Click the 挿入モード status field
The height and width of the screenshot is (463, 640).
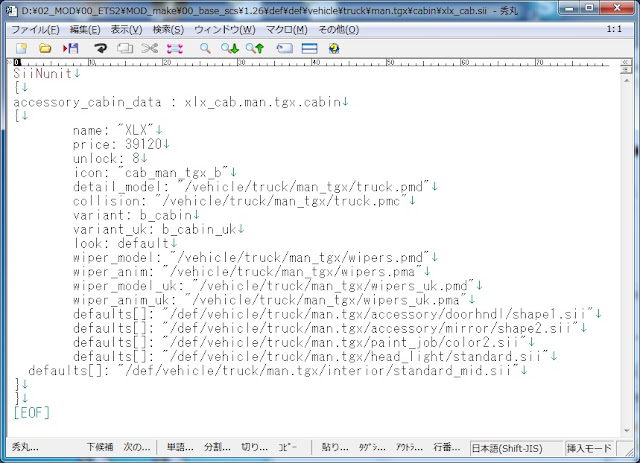(589, 448)
